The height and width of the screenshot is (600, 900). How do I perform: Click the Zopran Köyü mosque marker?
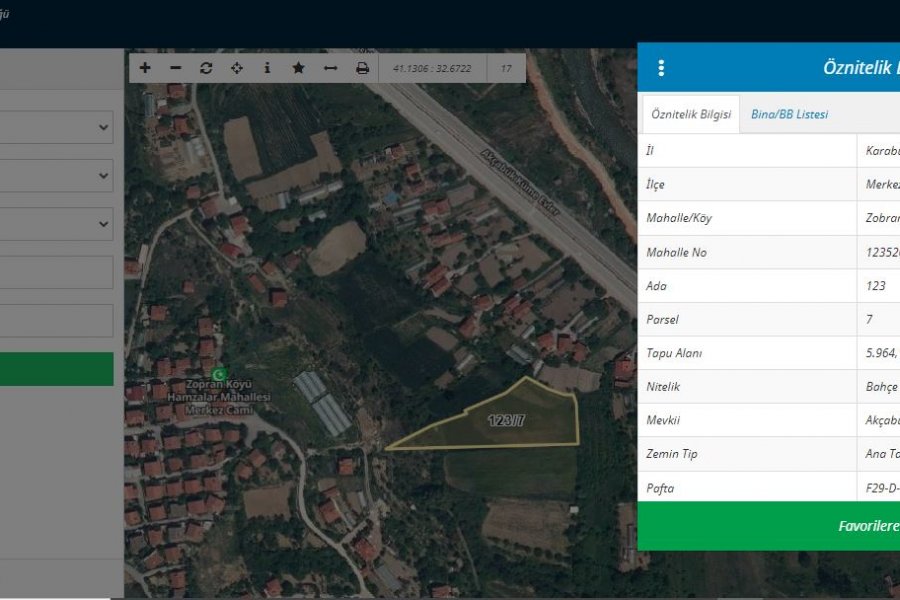(218, 374)
